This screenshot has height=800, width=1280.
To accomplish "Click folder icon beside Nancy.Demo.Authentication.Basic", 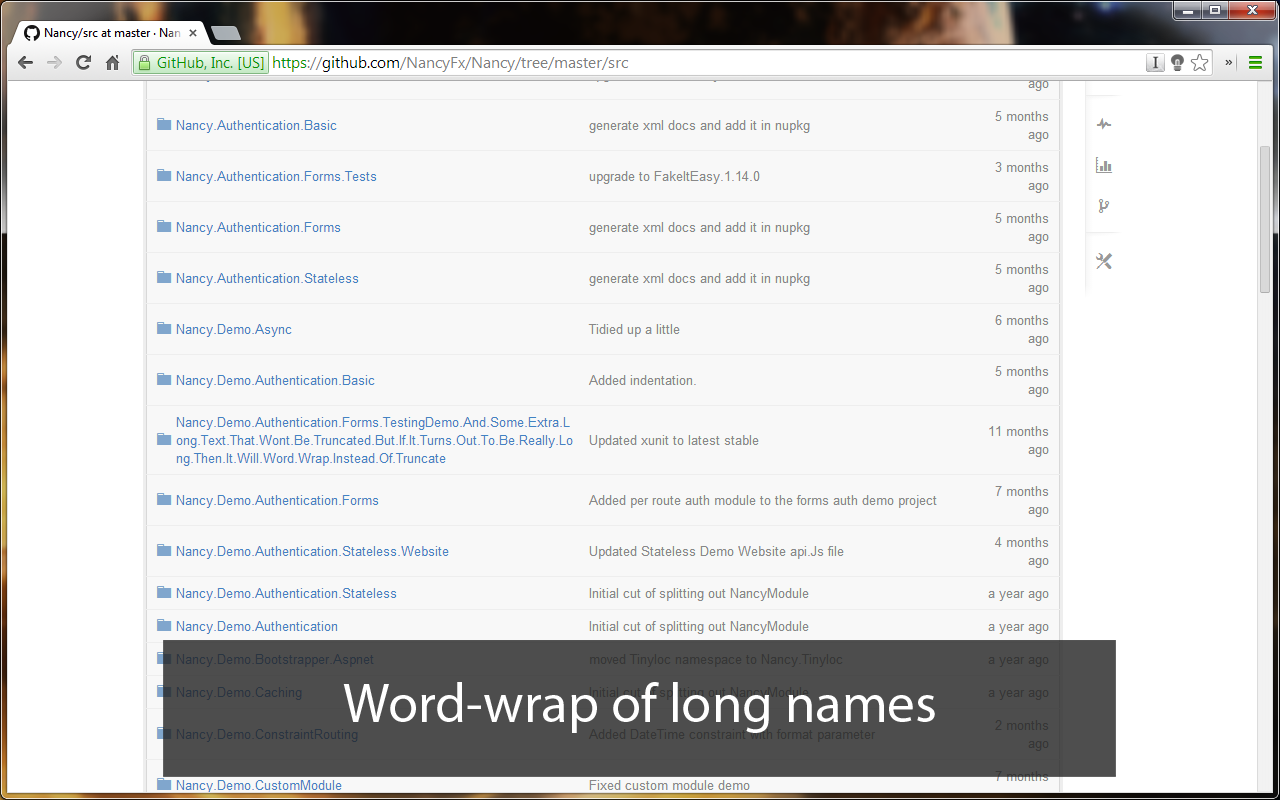I will coord(164,379).
